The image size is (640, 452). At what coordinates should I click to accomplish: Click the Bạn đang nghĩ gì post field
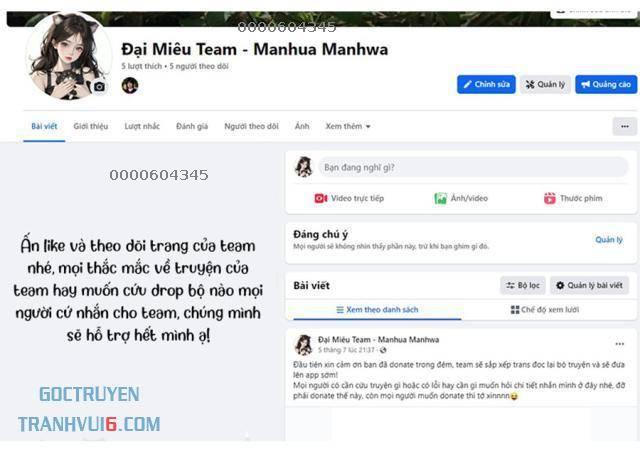pyautogui.click(x=473, y=167)
